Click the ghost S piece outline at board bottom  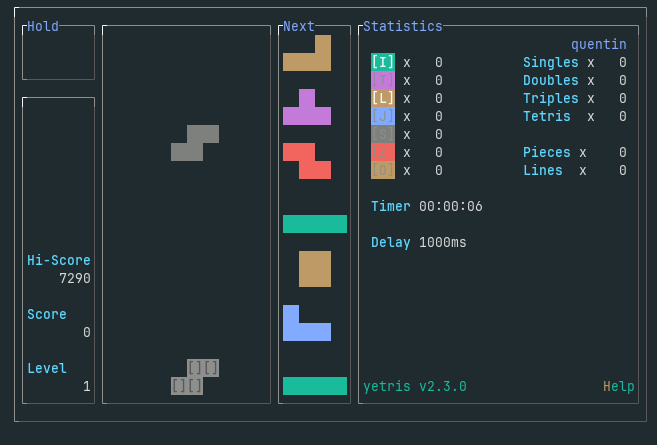(x=195, y=377)
